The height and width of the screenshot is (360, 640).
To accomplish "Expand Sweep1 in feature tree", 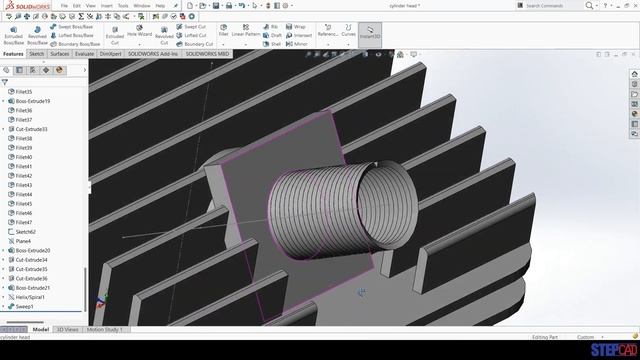I will [x=4, y=307].
